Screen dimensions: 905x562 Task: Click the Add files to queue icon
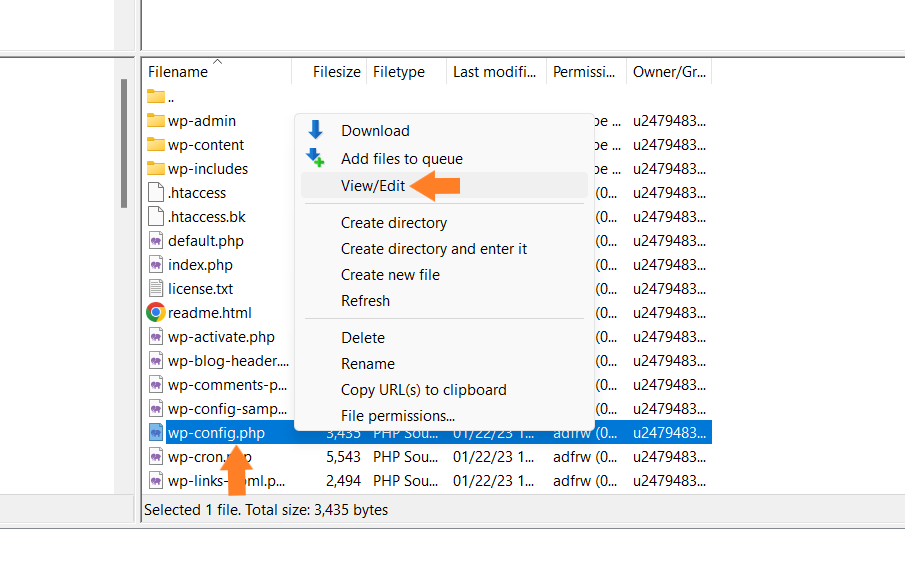click(315, 158)
